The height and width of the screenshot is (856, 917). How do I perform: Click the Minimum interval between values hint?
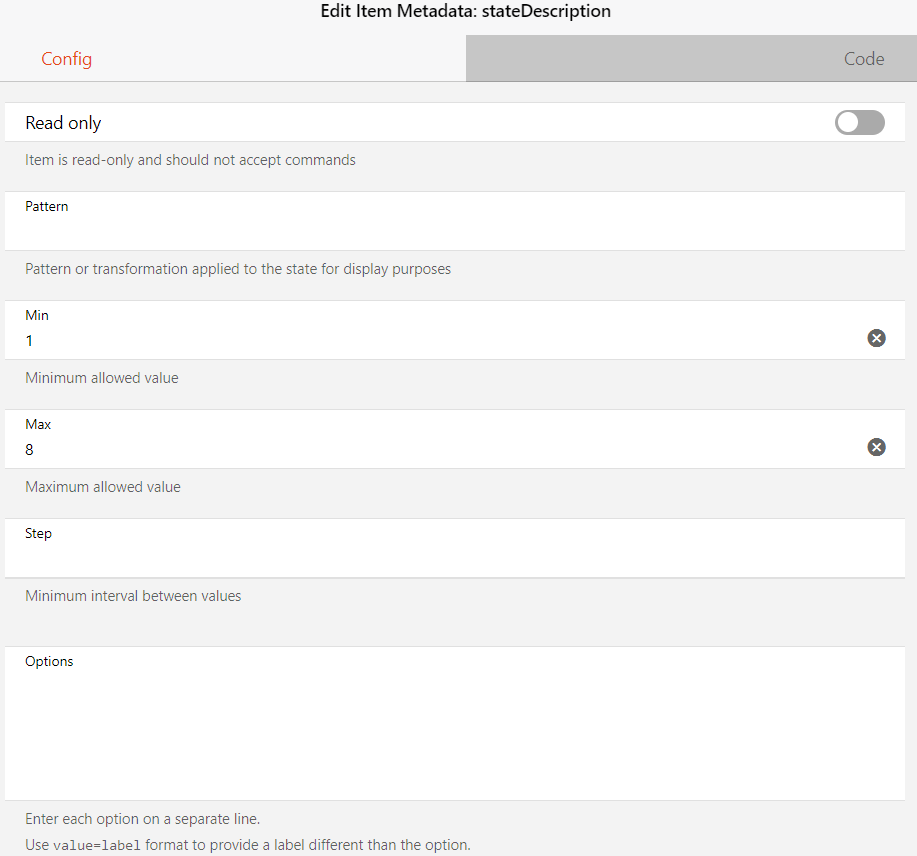pyautogui.click(x=133, y=596)
